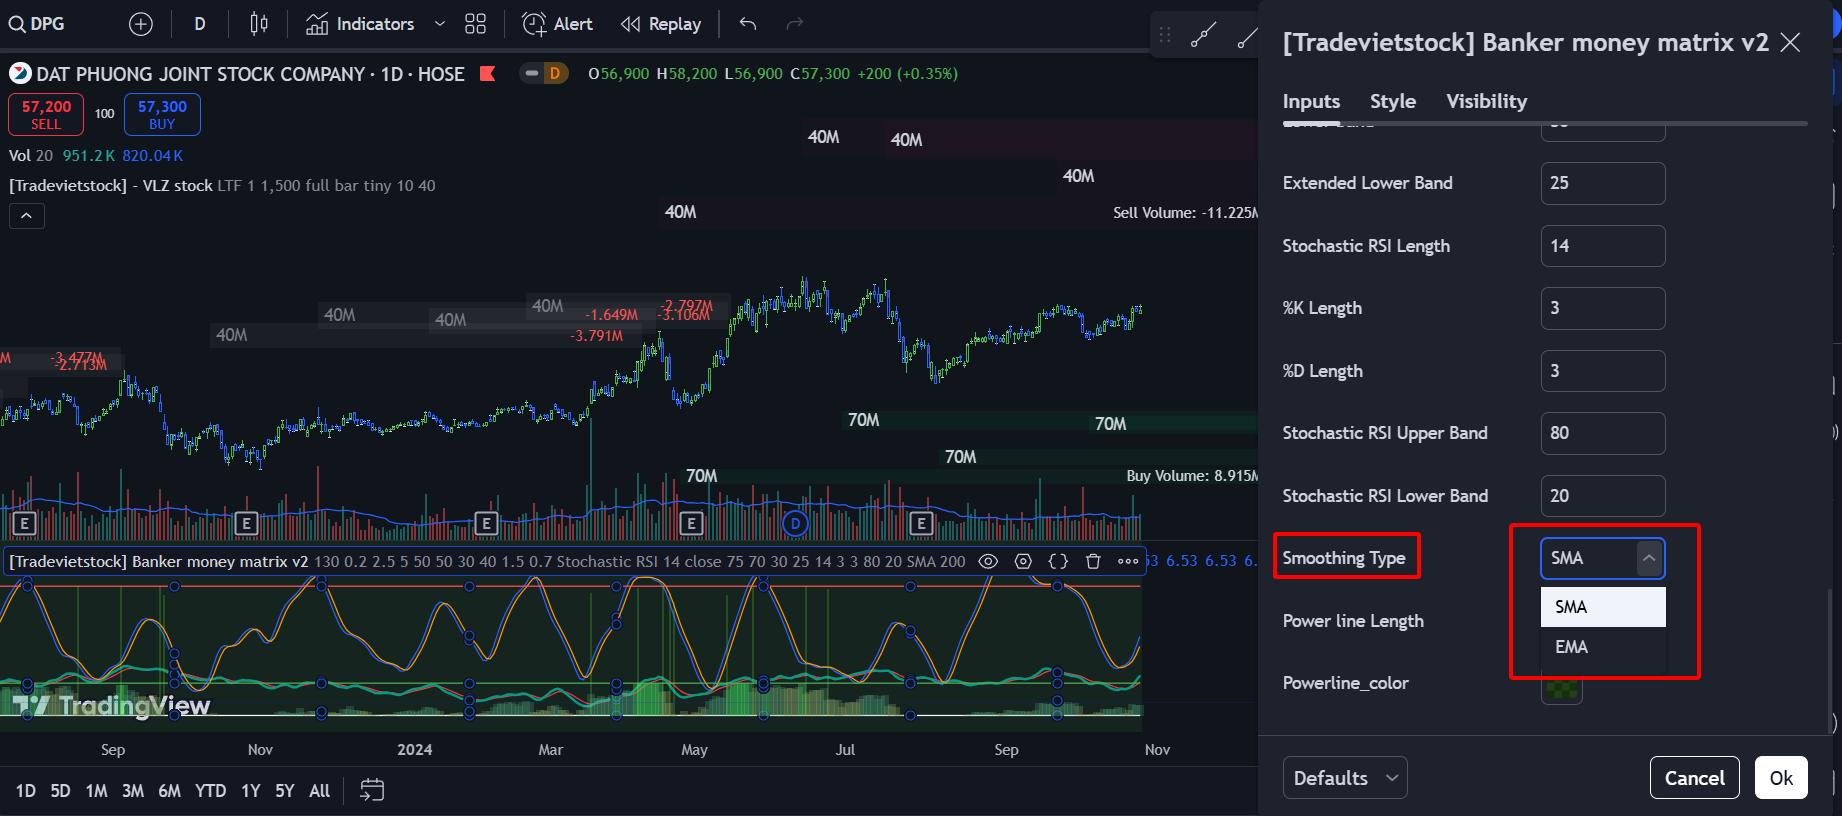Start bar Replay mode
Image resolution: width=1842 pixels, height=816 pixels.
click(x=661, y=24)
